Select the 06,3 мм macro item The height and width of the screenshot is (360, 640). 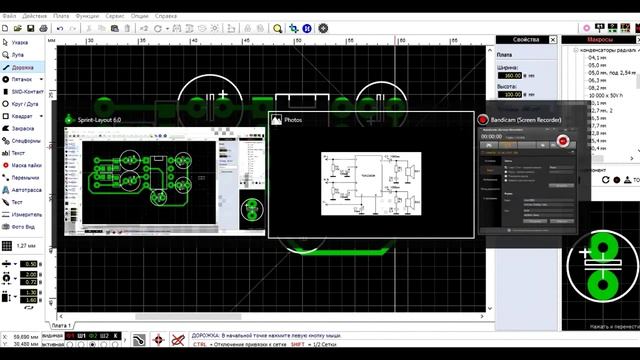coord(597,80)
